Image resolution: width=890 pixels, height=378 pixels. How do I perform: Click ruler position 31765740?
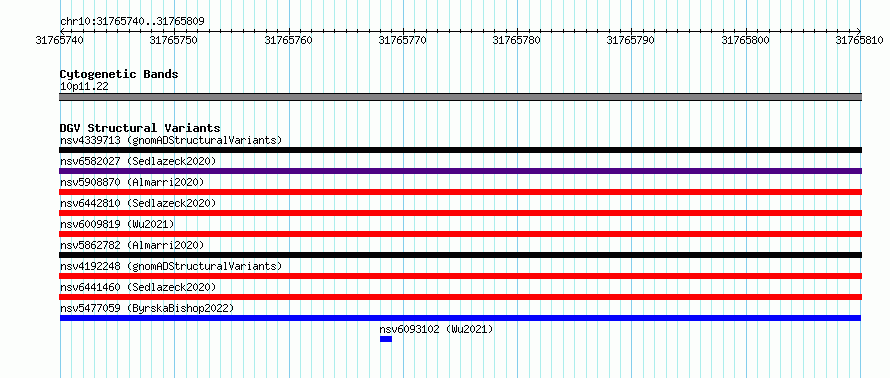(60, 40)
